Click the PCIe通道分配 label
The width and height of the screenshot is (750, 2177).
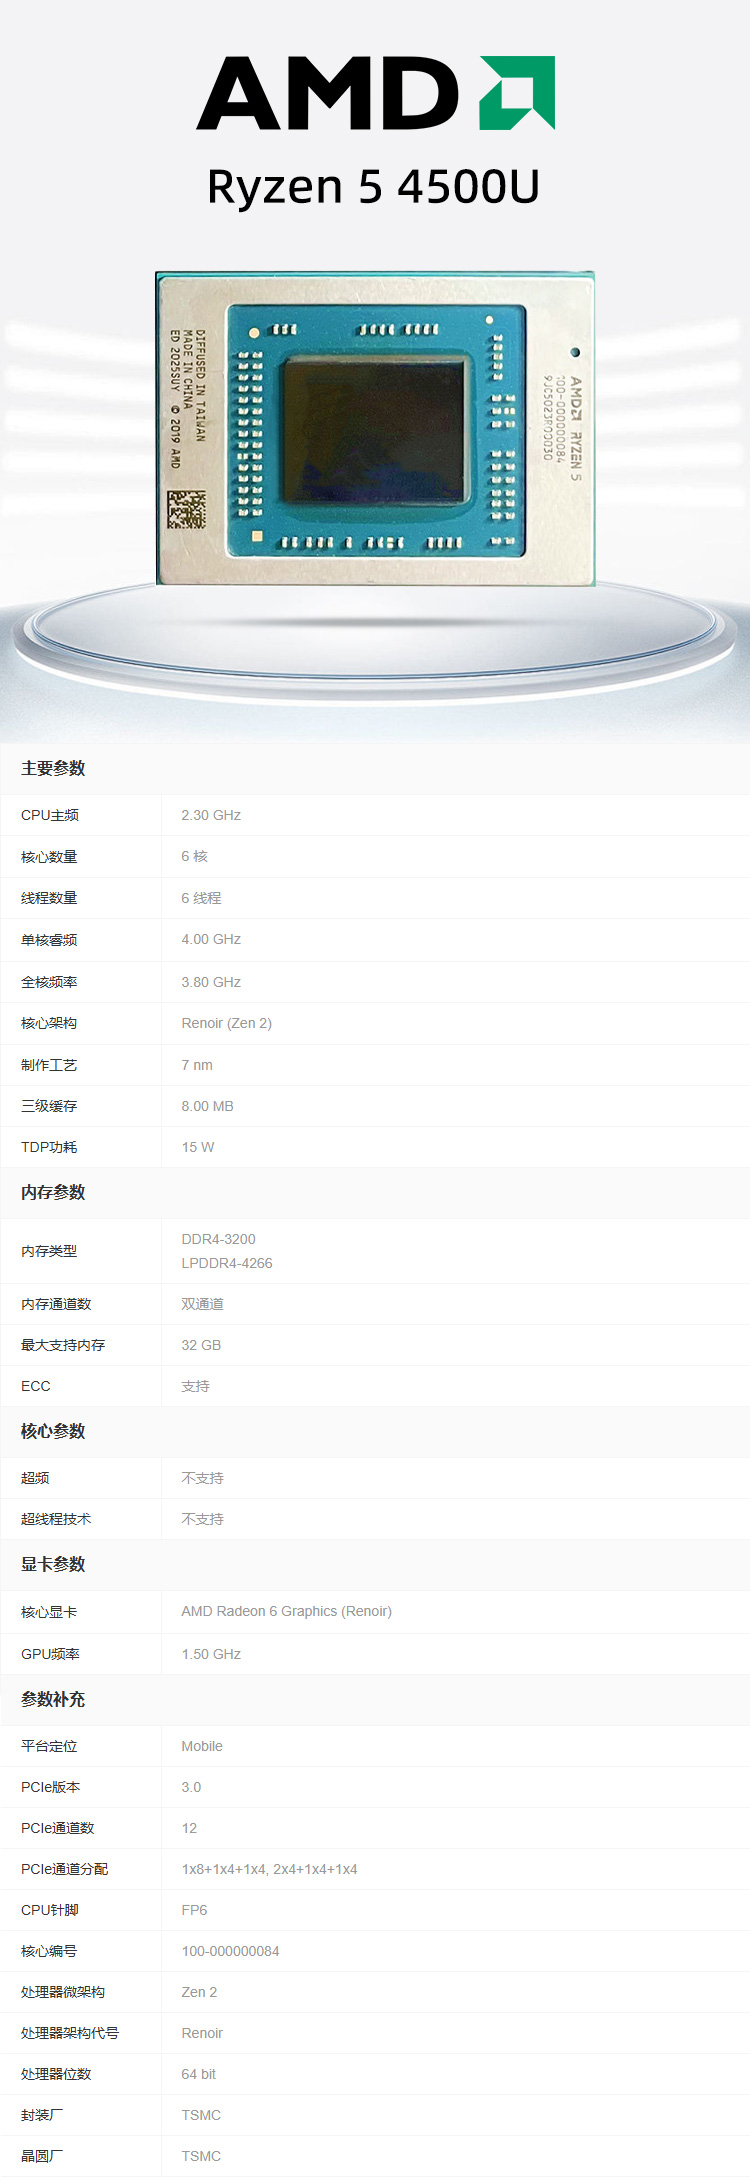64,1869
